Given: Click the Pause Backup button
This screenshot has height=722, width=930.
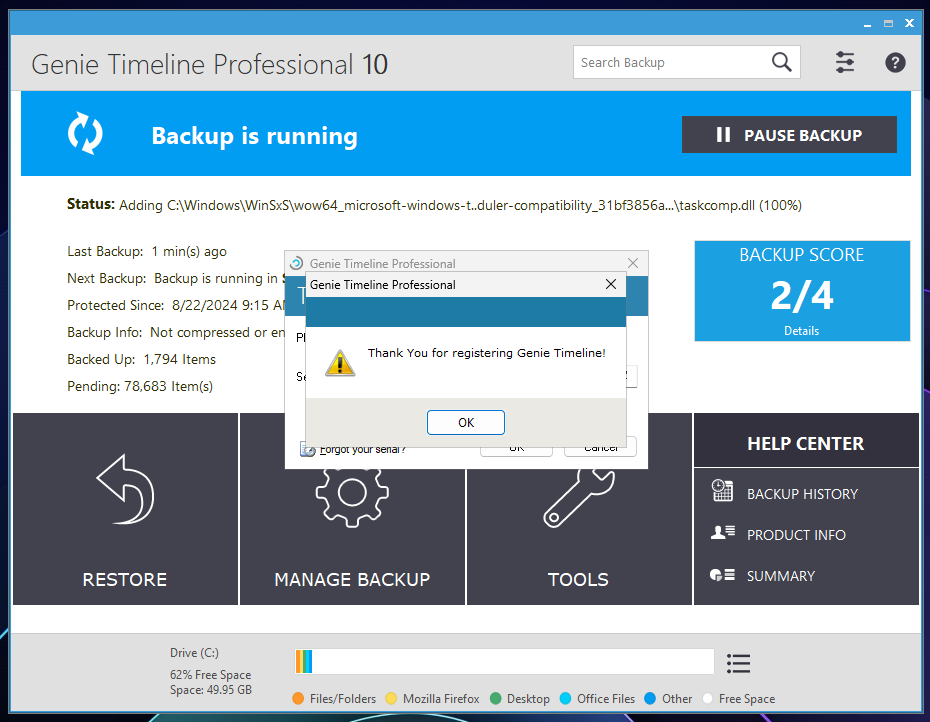Looking at the screenshot, I should [x=789, y=135].
